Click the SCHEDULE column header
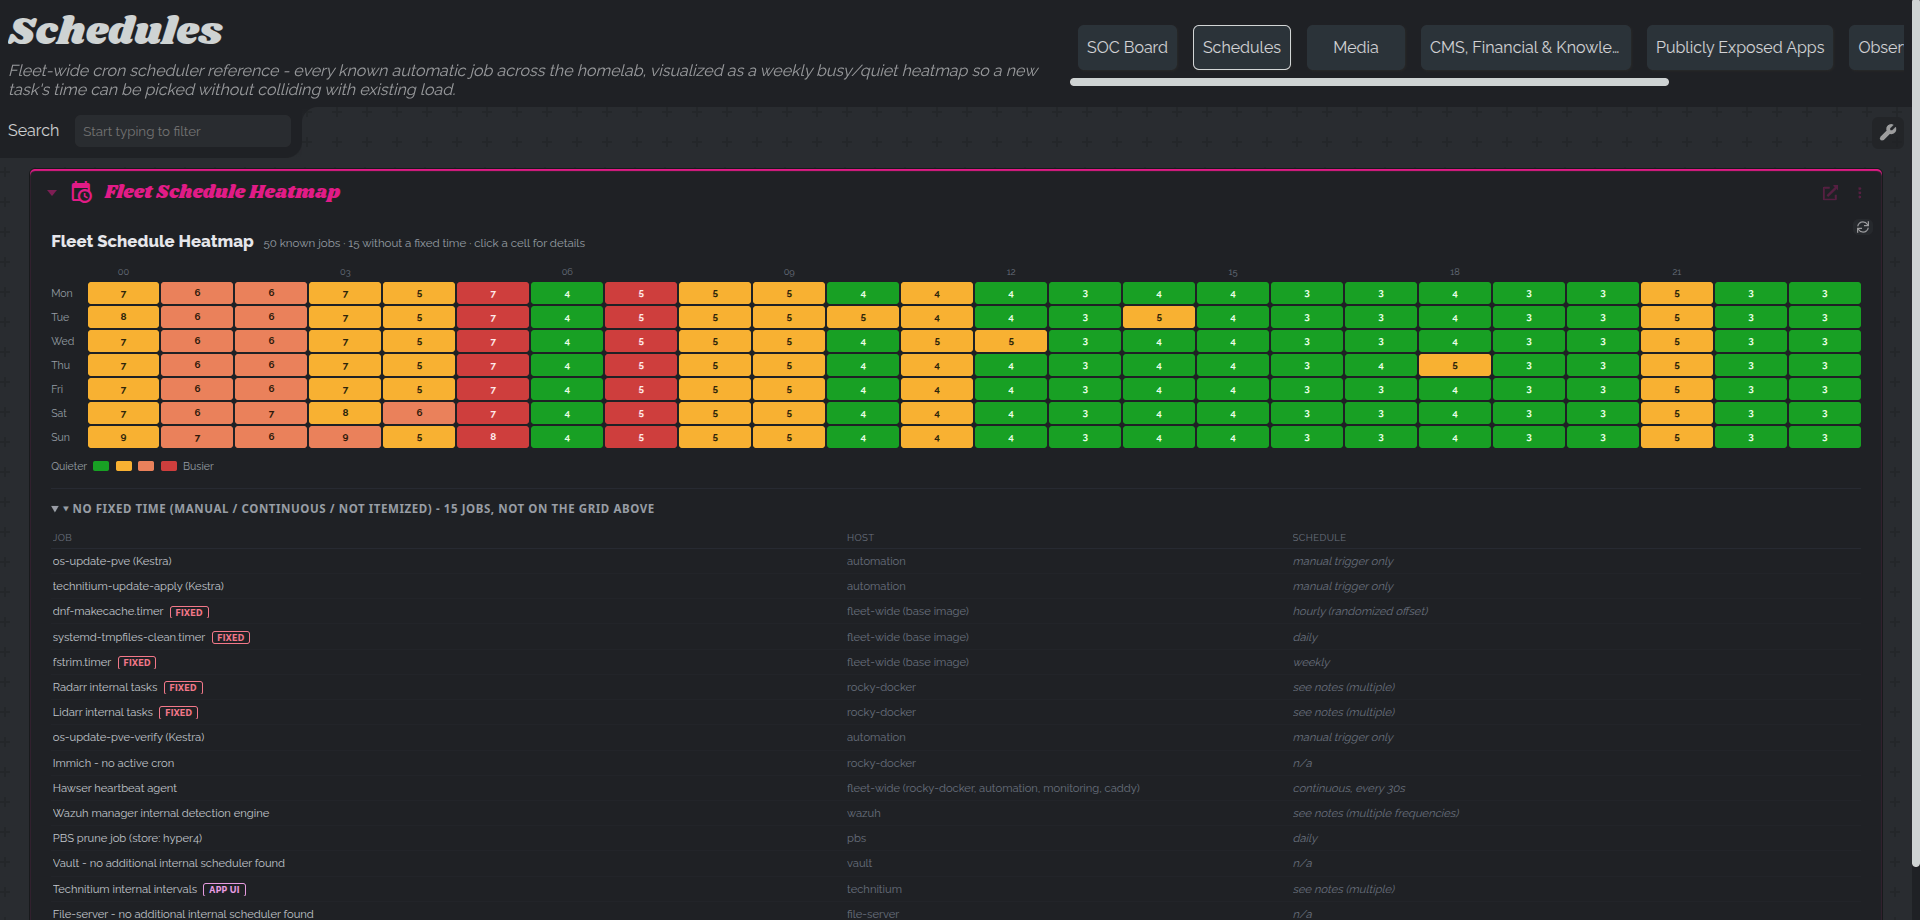Screen dimensions: 1920x920 [1319, 538]
